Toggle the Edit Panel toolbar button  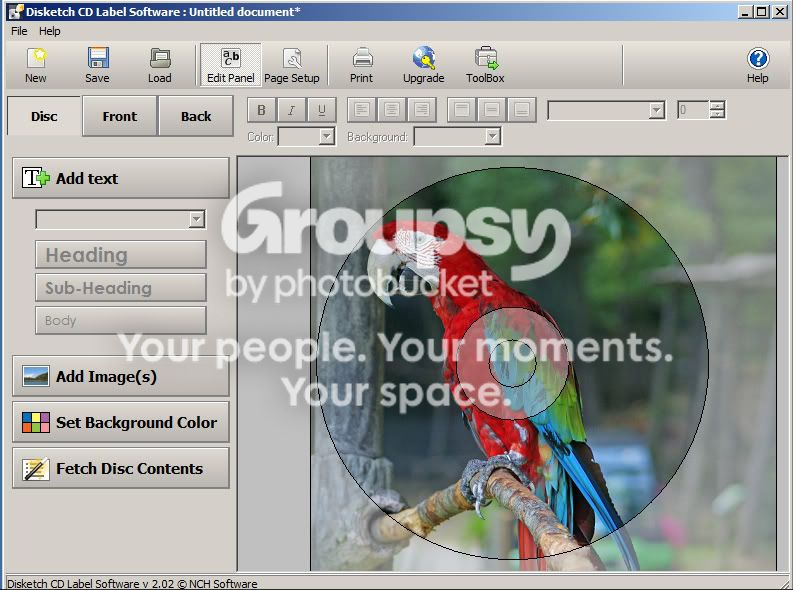pyautogui.click(x=231, y=65)
